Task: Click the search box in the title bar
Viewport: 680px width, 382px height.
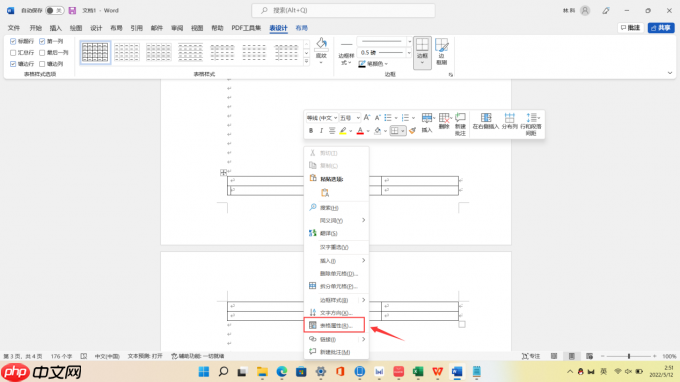Action: tap(343, 10)
